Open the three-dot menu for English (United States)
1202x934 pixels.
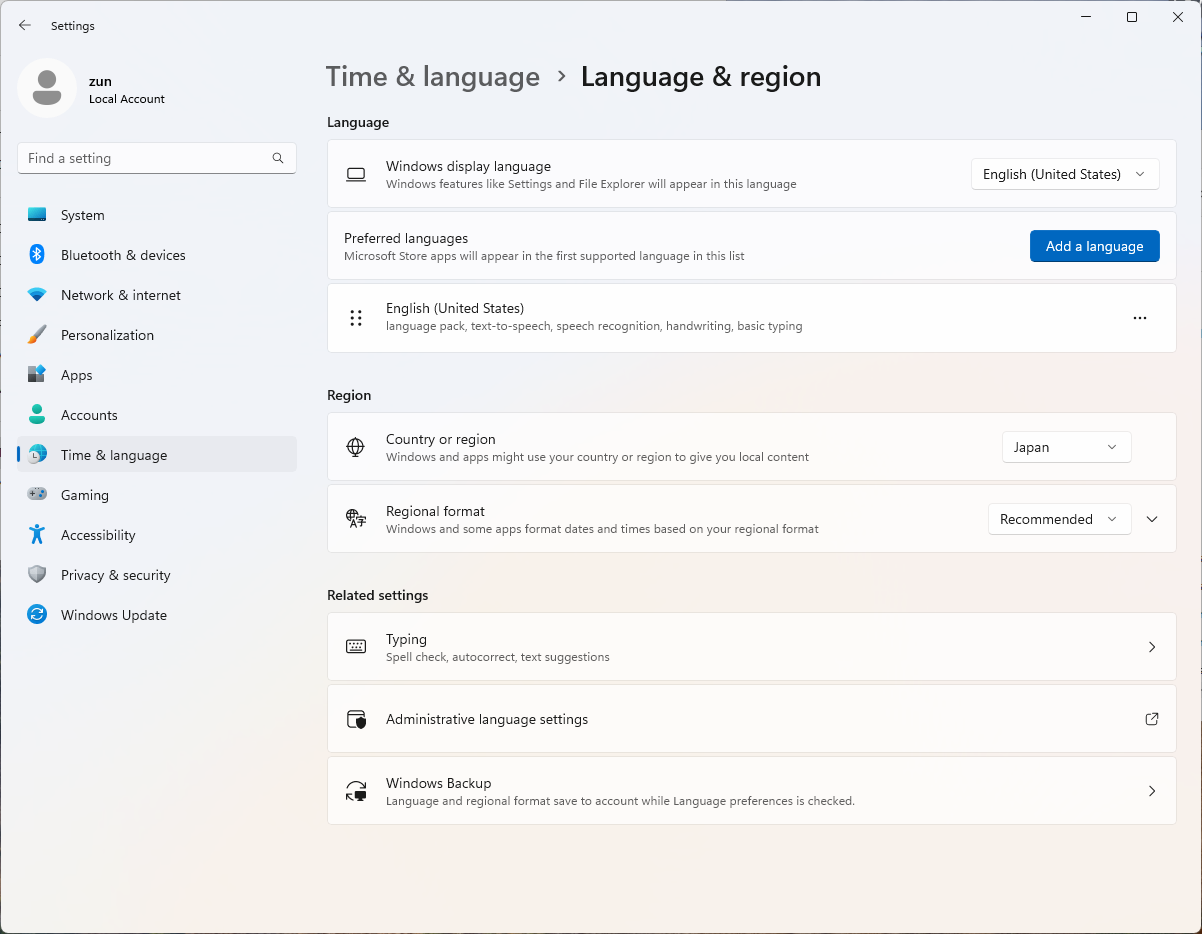(1140, 318)
